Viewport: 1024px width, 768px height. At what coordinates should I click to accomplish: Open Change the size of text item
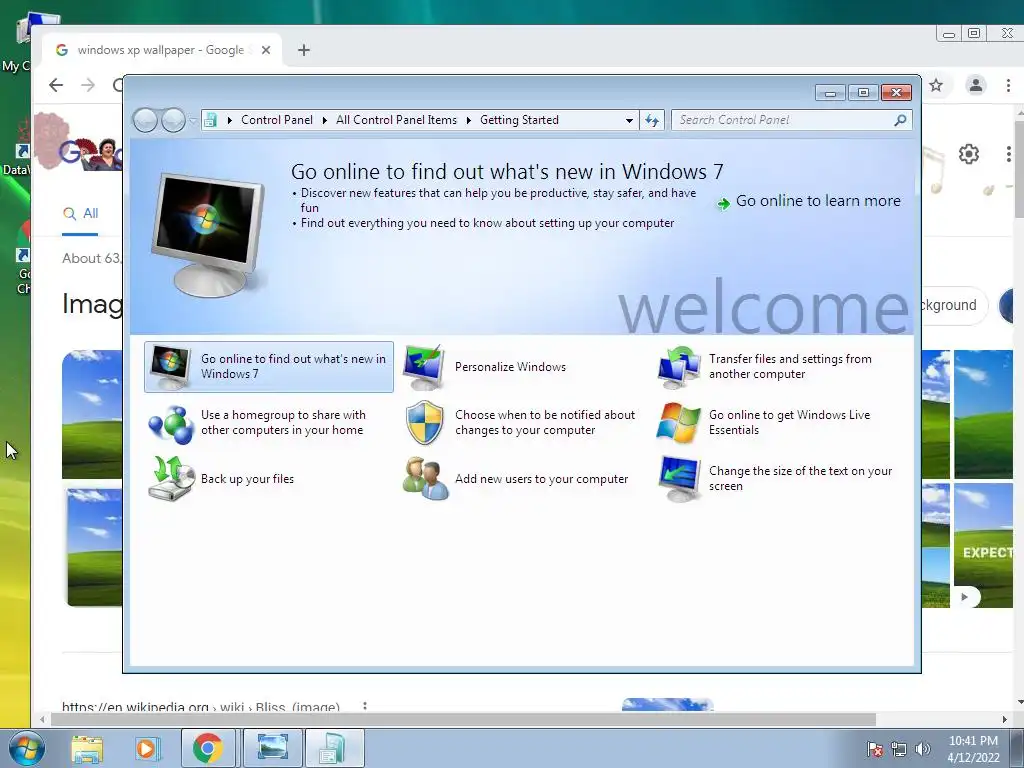(x=775, y=479)
